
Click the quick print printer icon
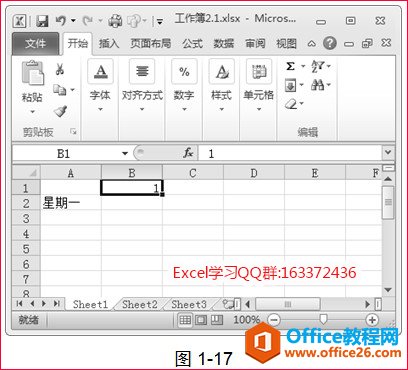coord(115,21)
